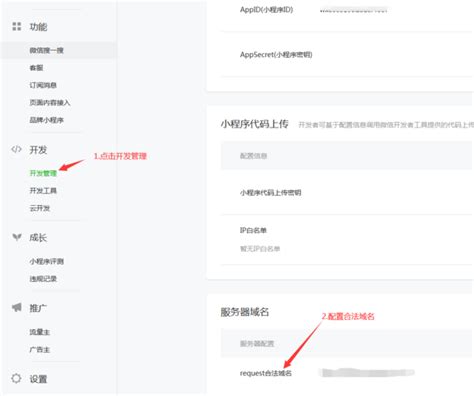The height and width of the screenshot is (396, 474).
Task: Click the 推广 megaphone icon
Action: 17,307
